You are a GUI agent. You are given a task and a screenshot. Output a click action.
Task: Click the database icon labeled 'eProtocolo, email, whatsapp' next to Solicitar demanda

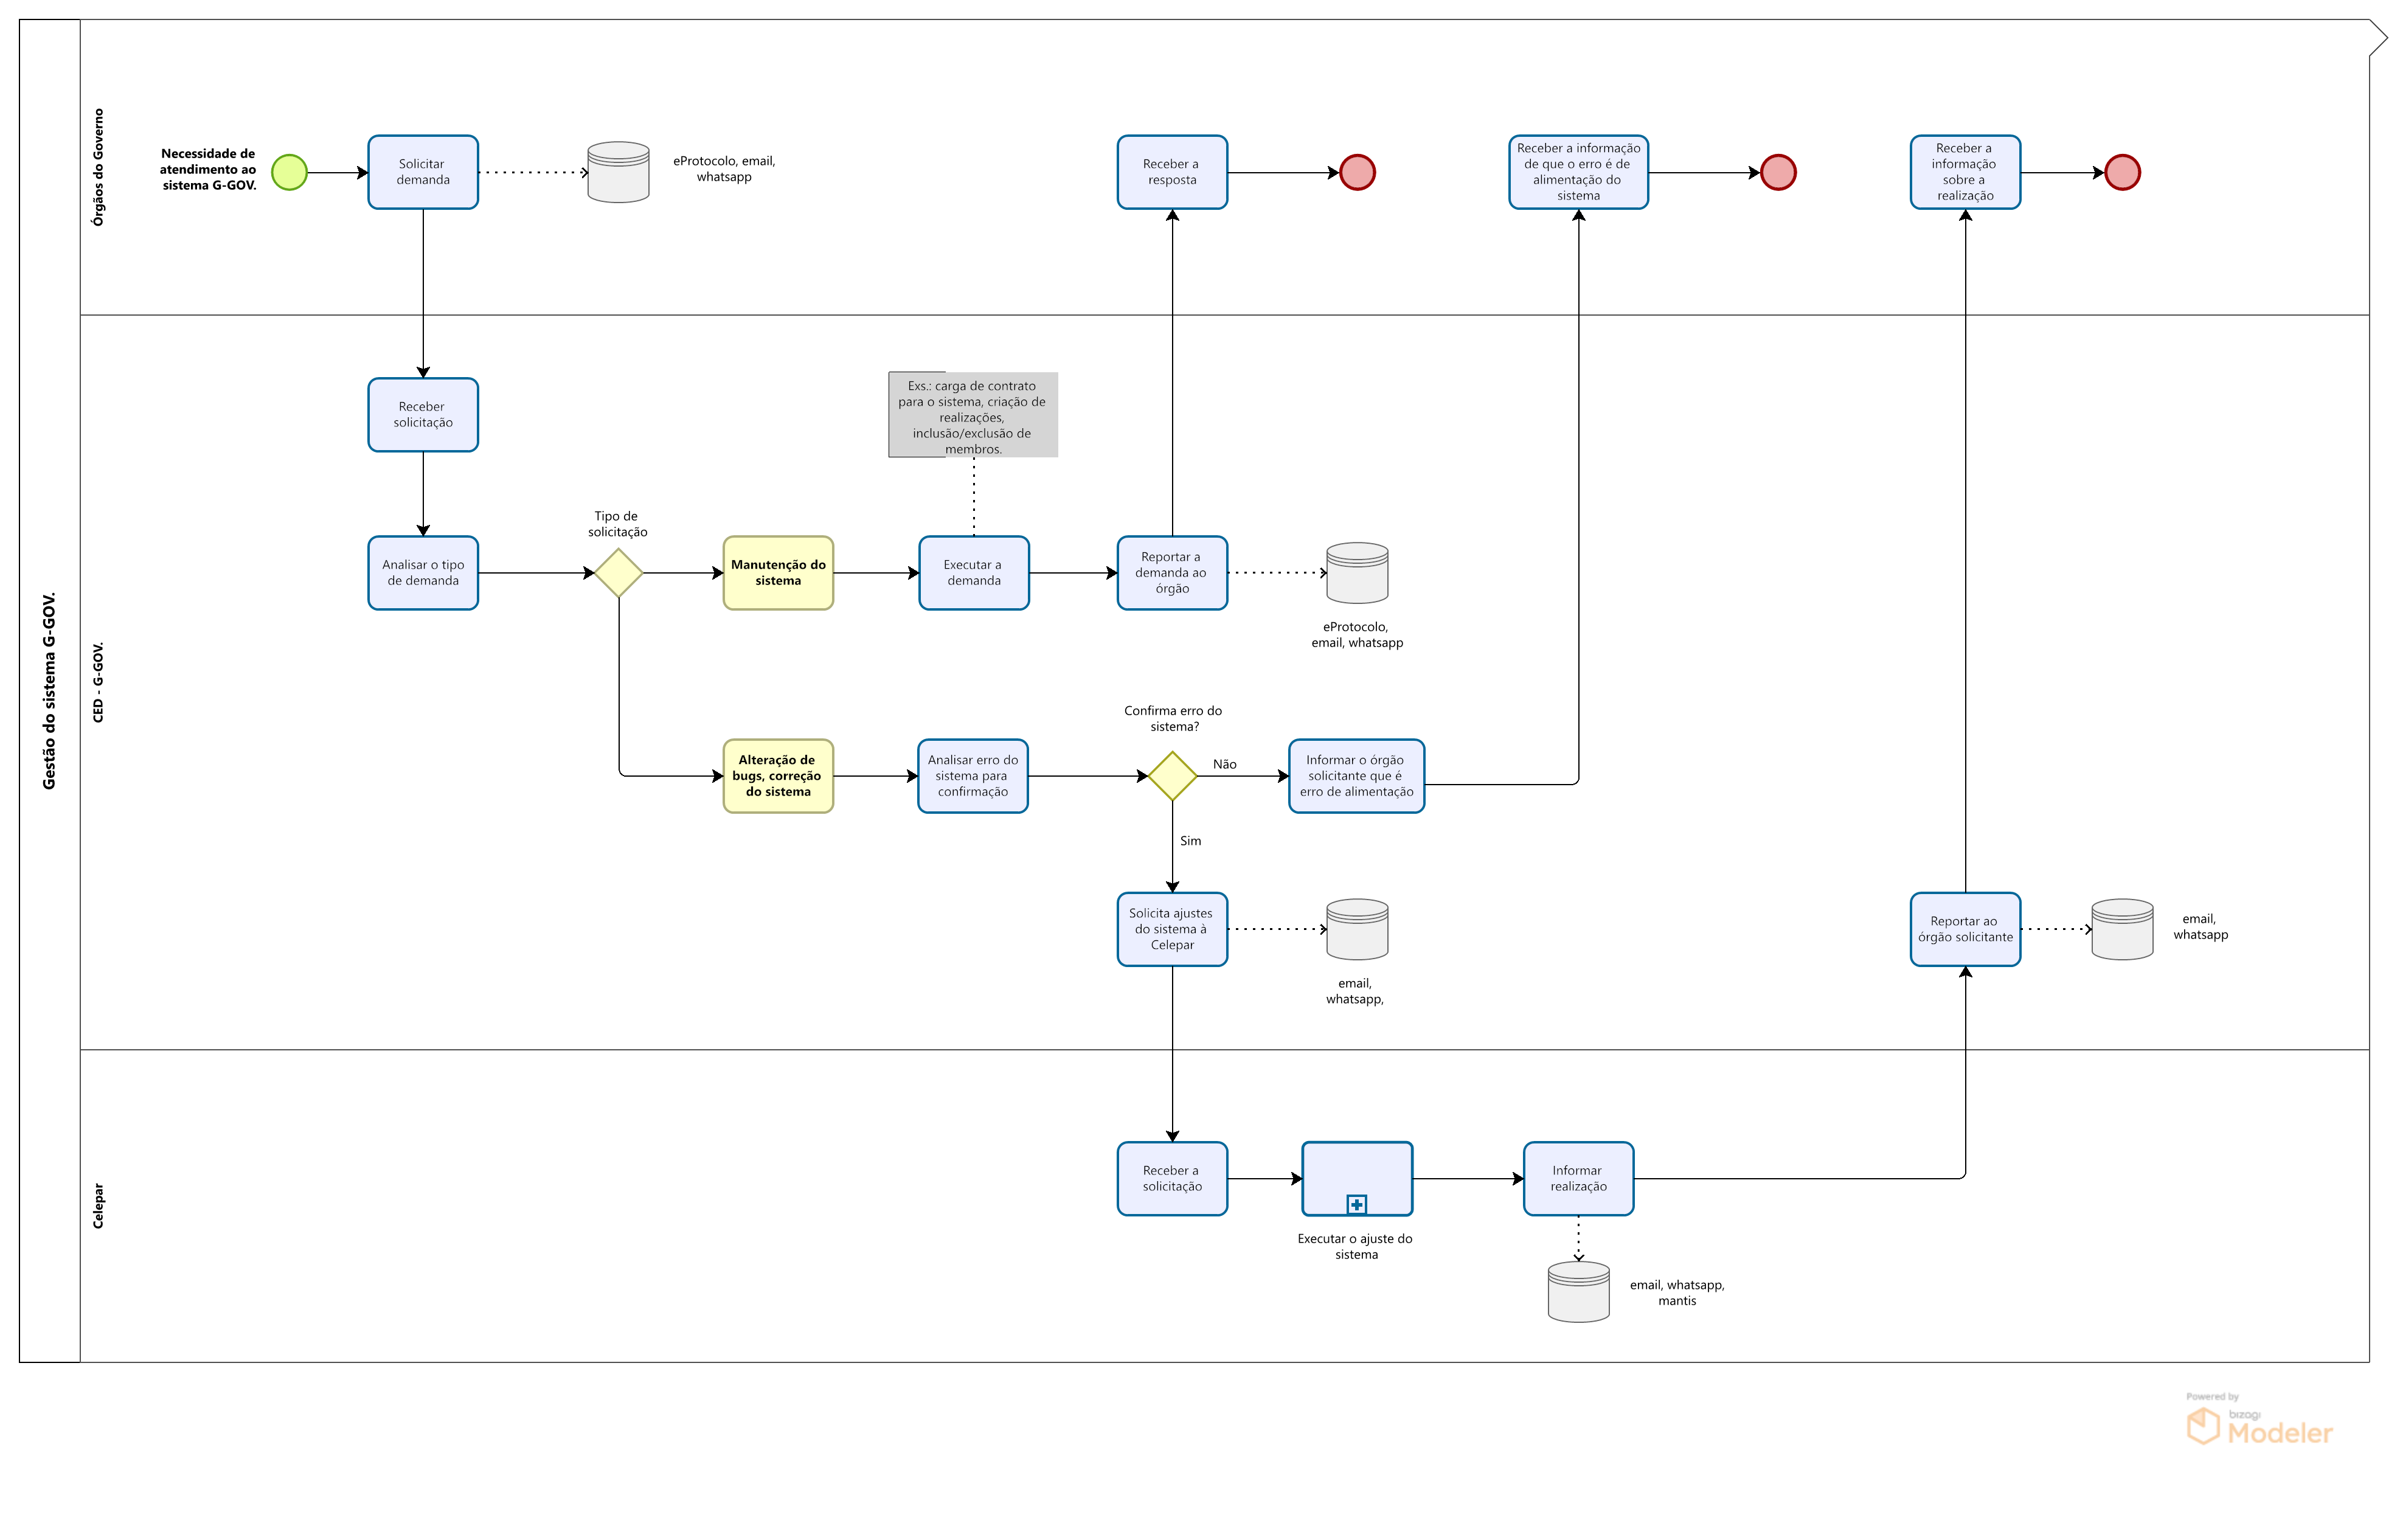pos(618,172)
